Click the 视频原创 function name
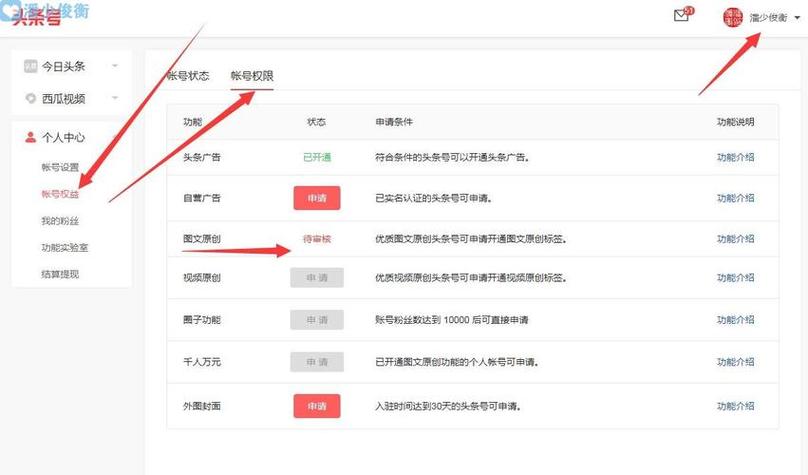Viewport: 808px width, 475px height. pos(202,278)
